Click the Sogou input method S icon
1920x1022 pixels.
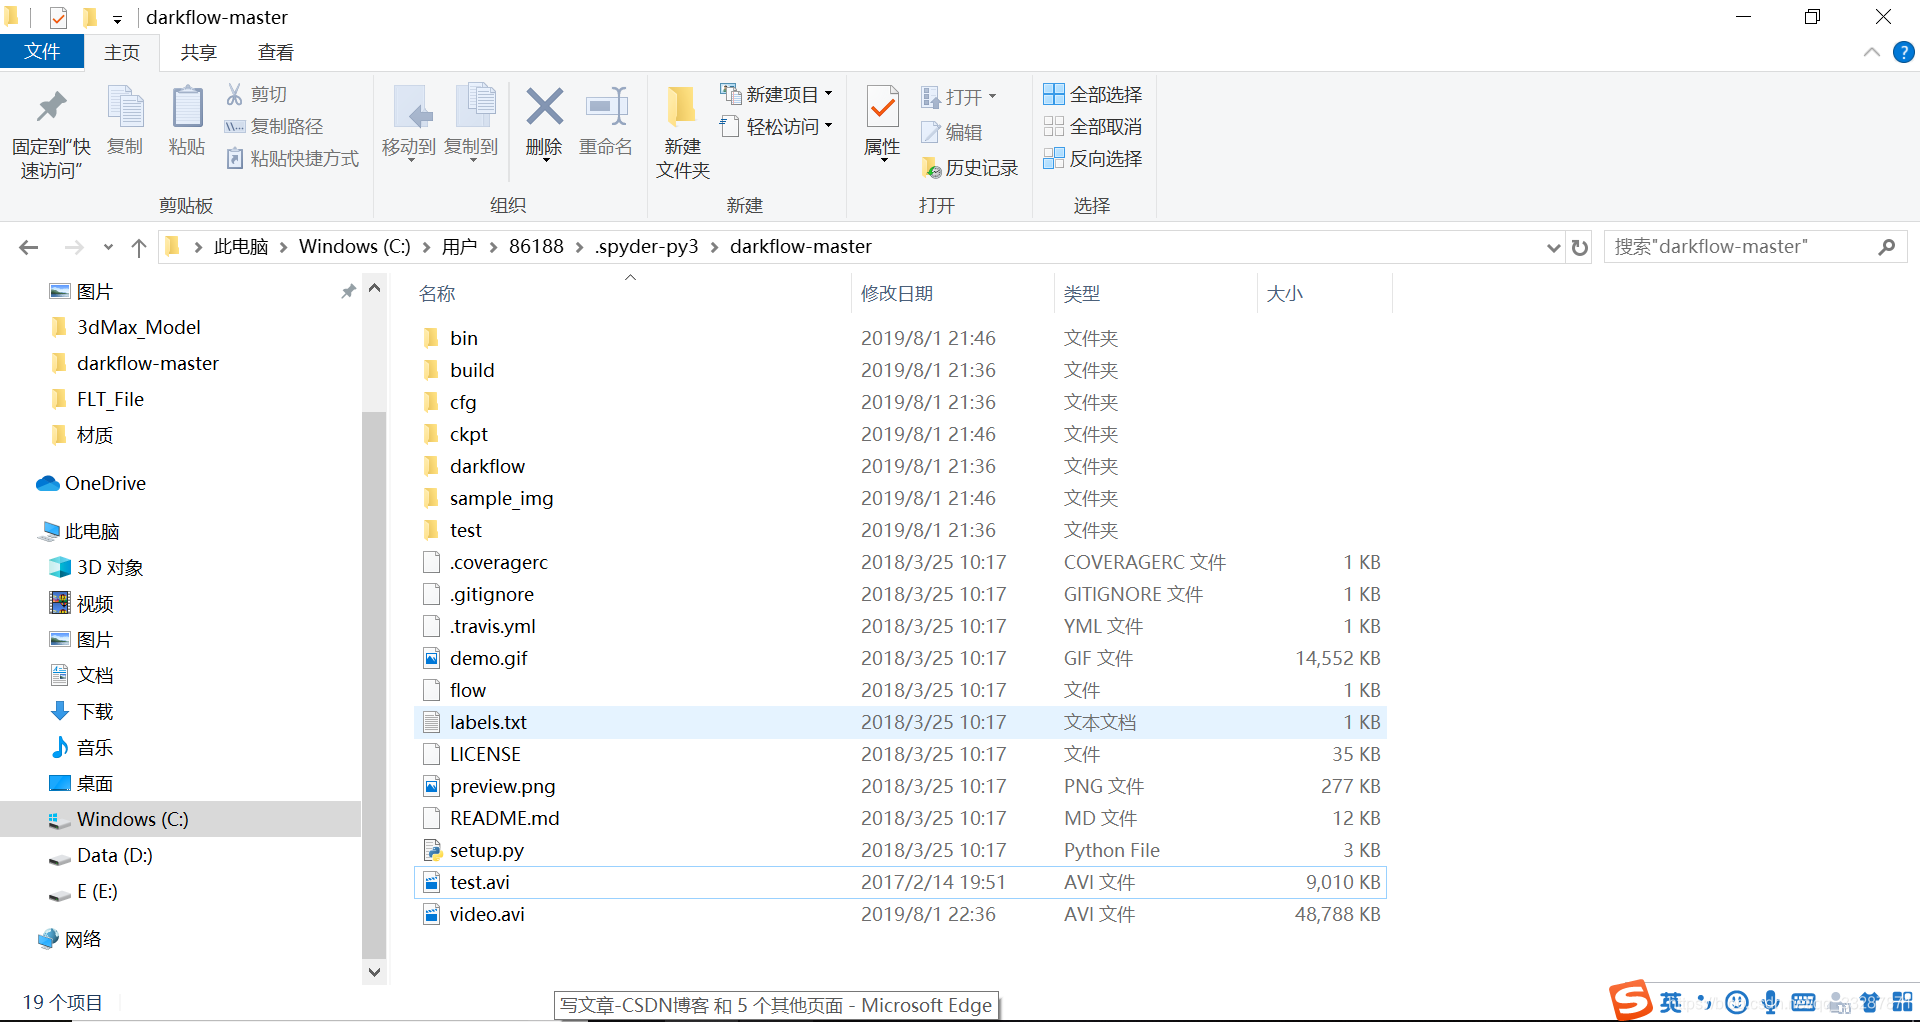coord(1630,1000)
